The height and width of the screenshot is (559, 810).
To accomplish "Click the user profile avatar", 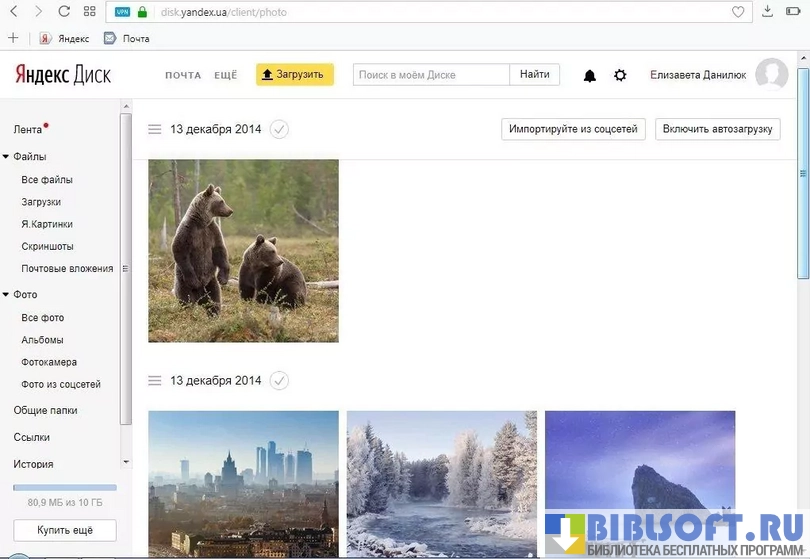I will click(771, 75).
